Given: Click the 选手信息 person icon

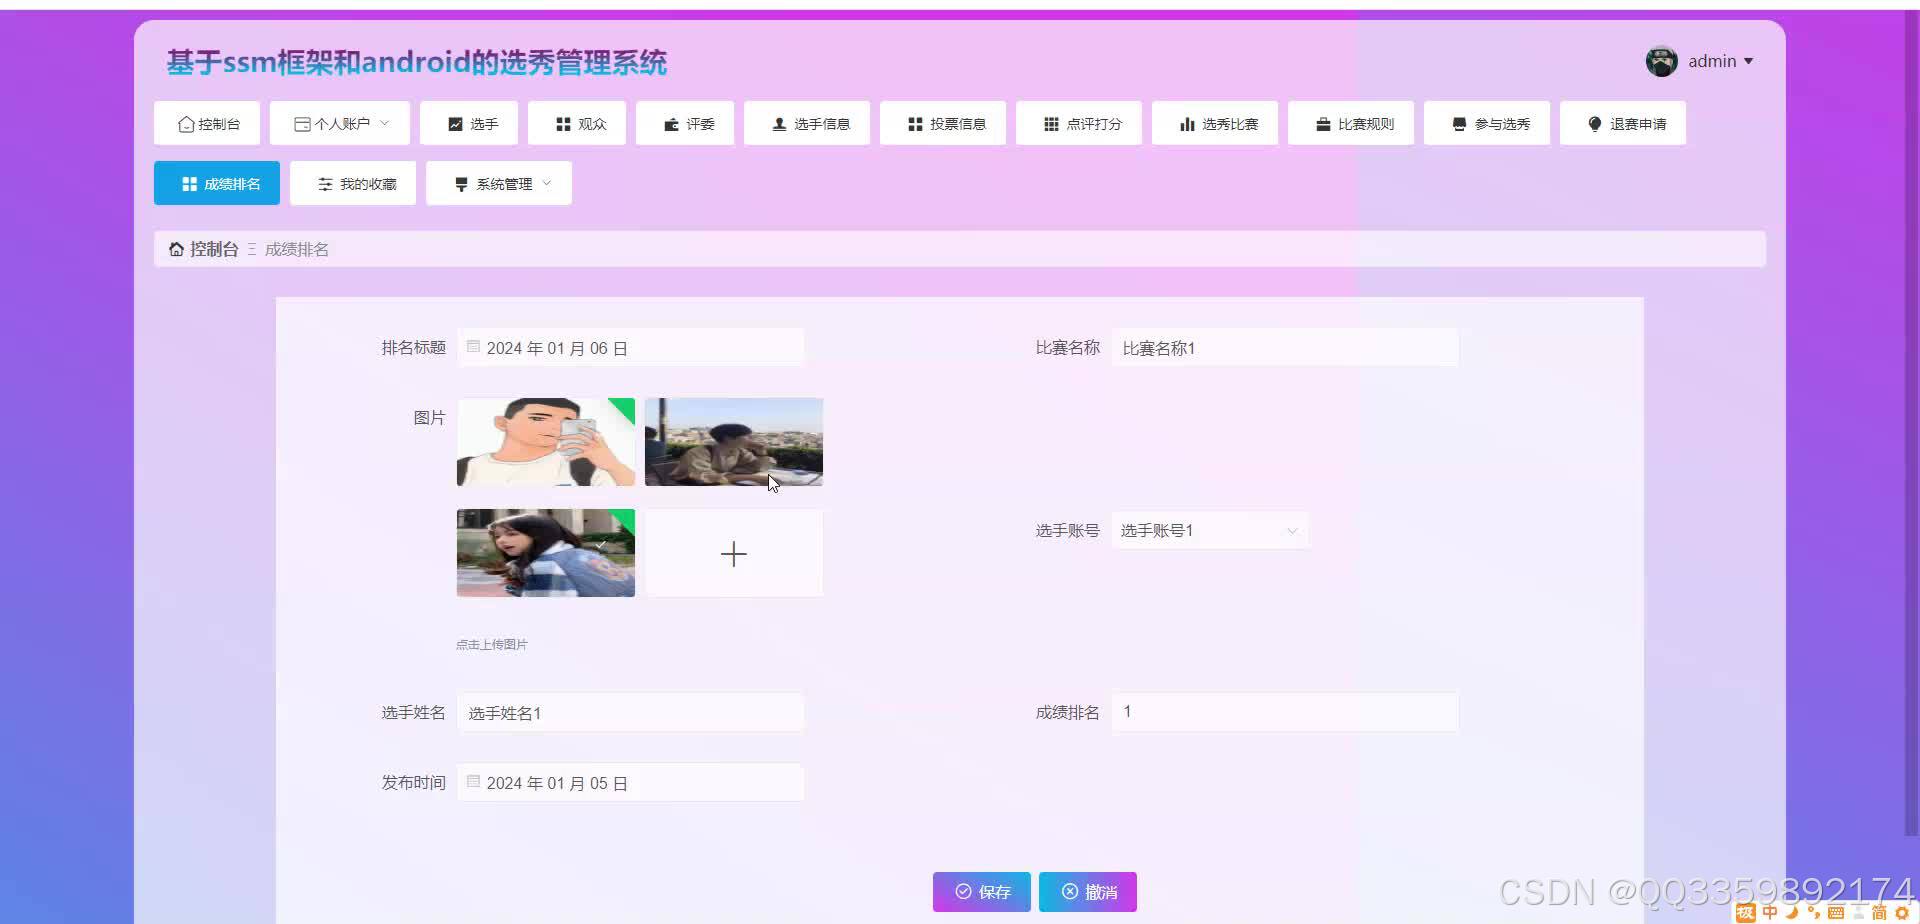Looking at the screenshot, I should tap(779, 124).
